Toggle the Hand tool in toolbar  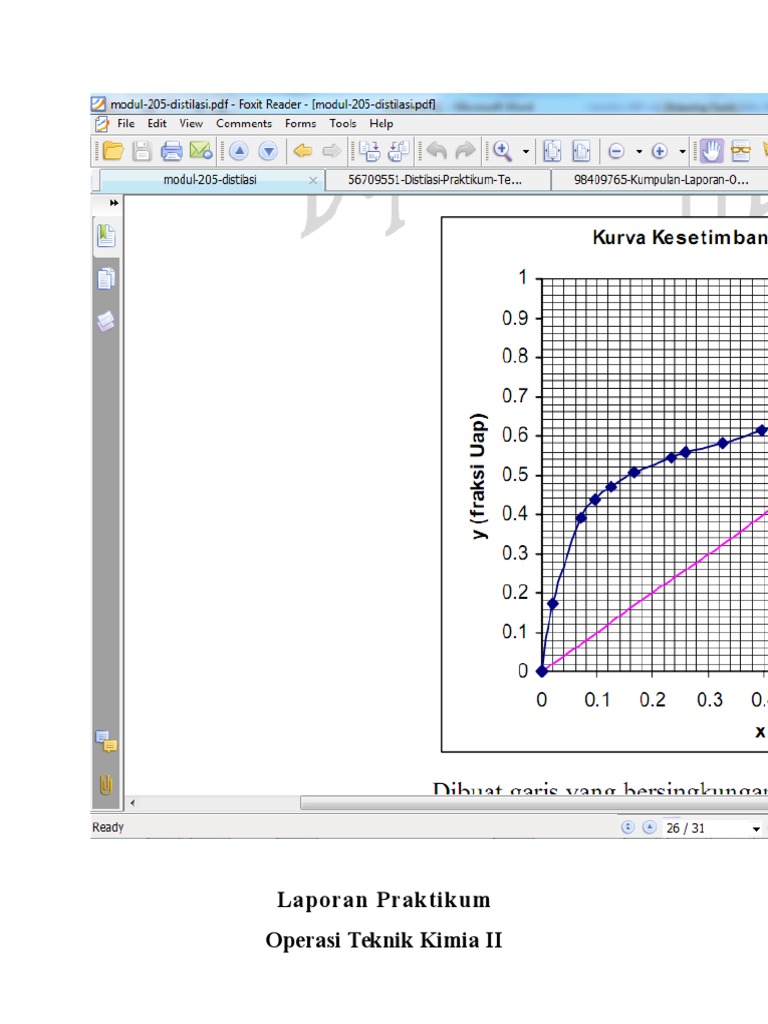coord(711,151)
